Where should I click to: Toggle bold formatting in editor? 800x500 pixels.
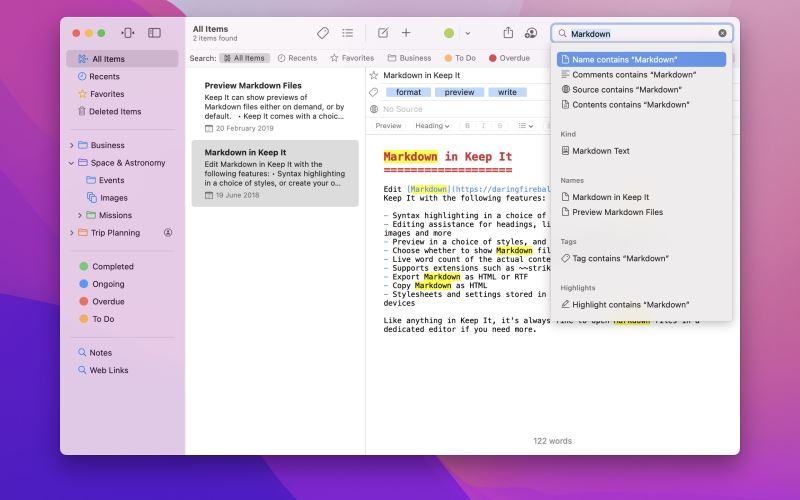[x=467, y=126]
